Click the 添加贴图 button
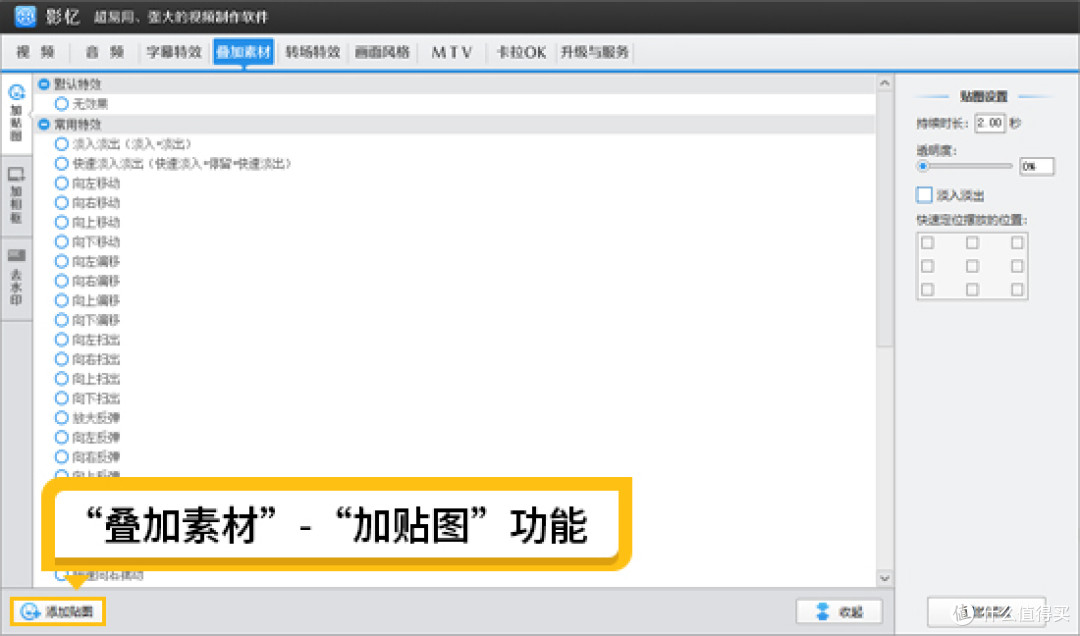The height and width of the screenshot is (636, 1080). (x=58, y=612)
